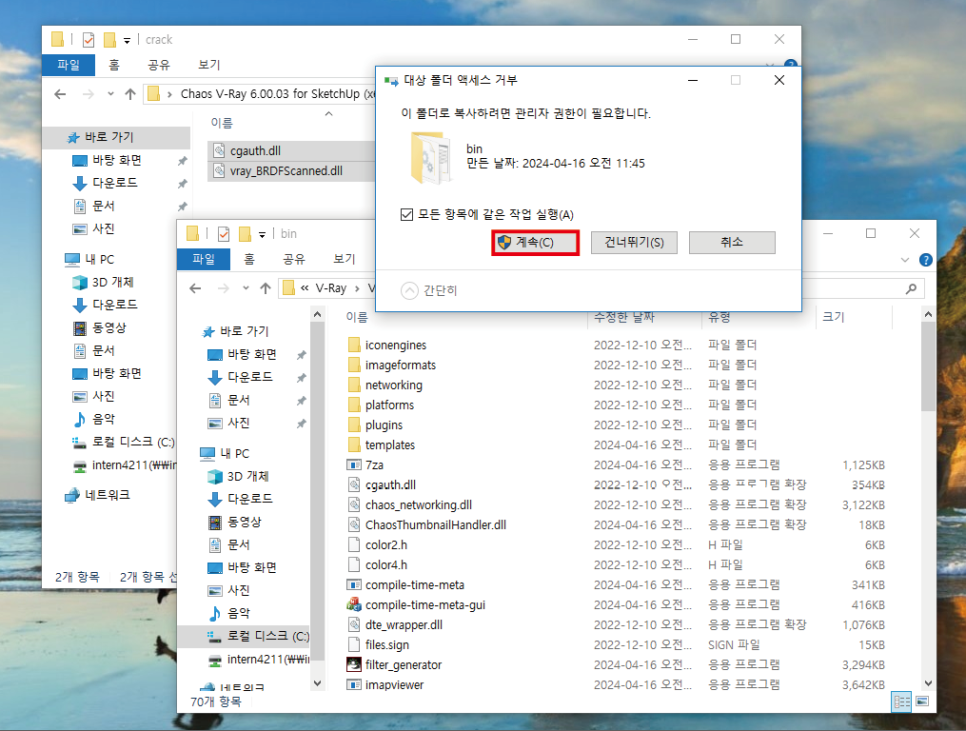Open 파일 tab in crack window
Screen dimensions: 966x731
(68, 65)
